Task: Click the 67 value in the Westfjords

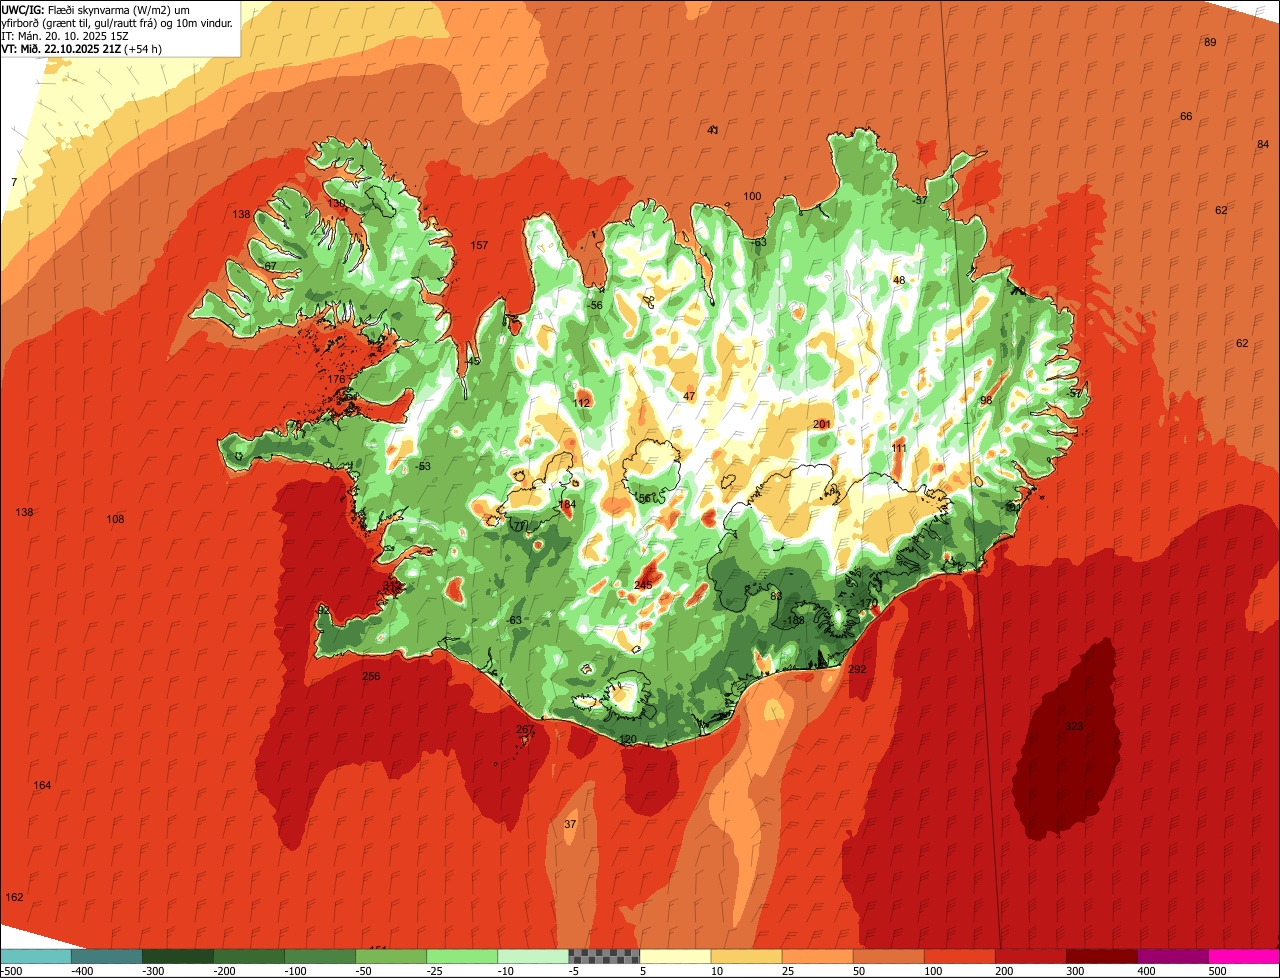Action: 270,266
